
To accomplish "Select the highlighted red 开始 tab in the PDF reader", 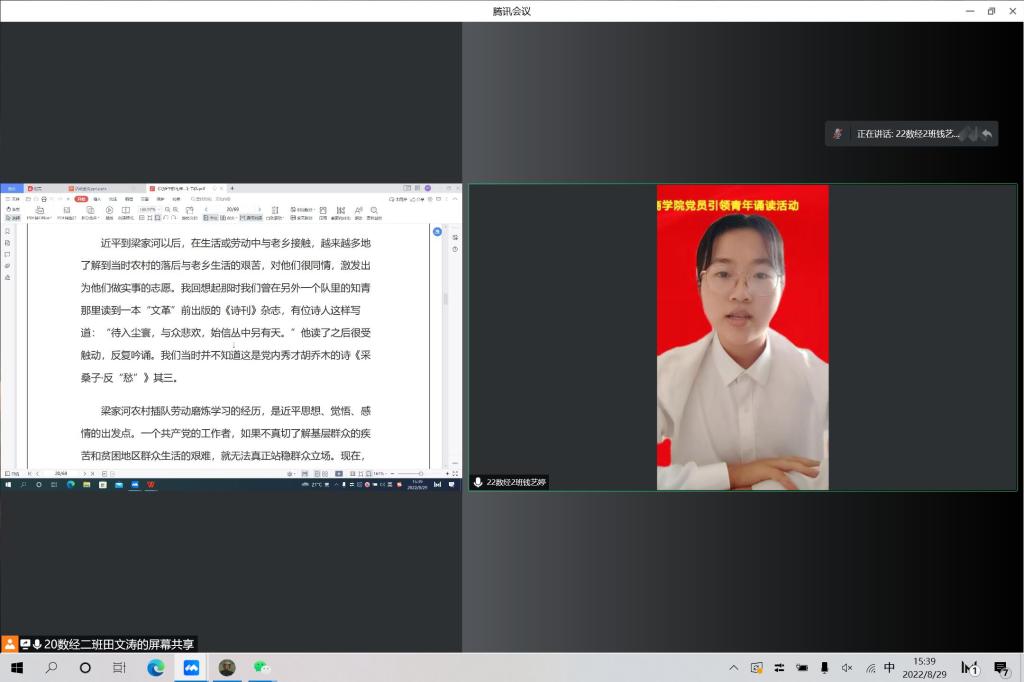I will pos(81,199).
